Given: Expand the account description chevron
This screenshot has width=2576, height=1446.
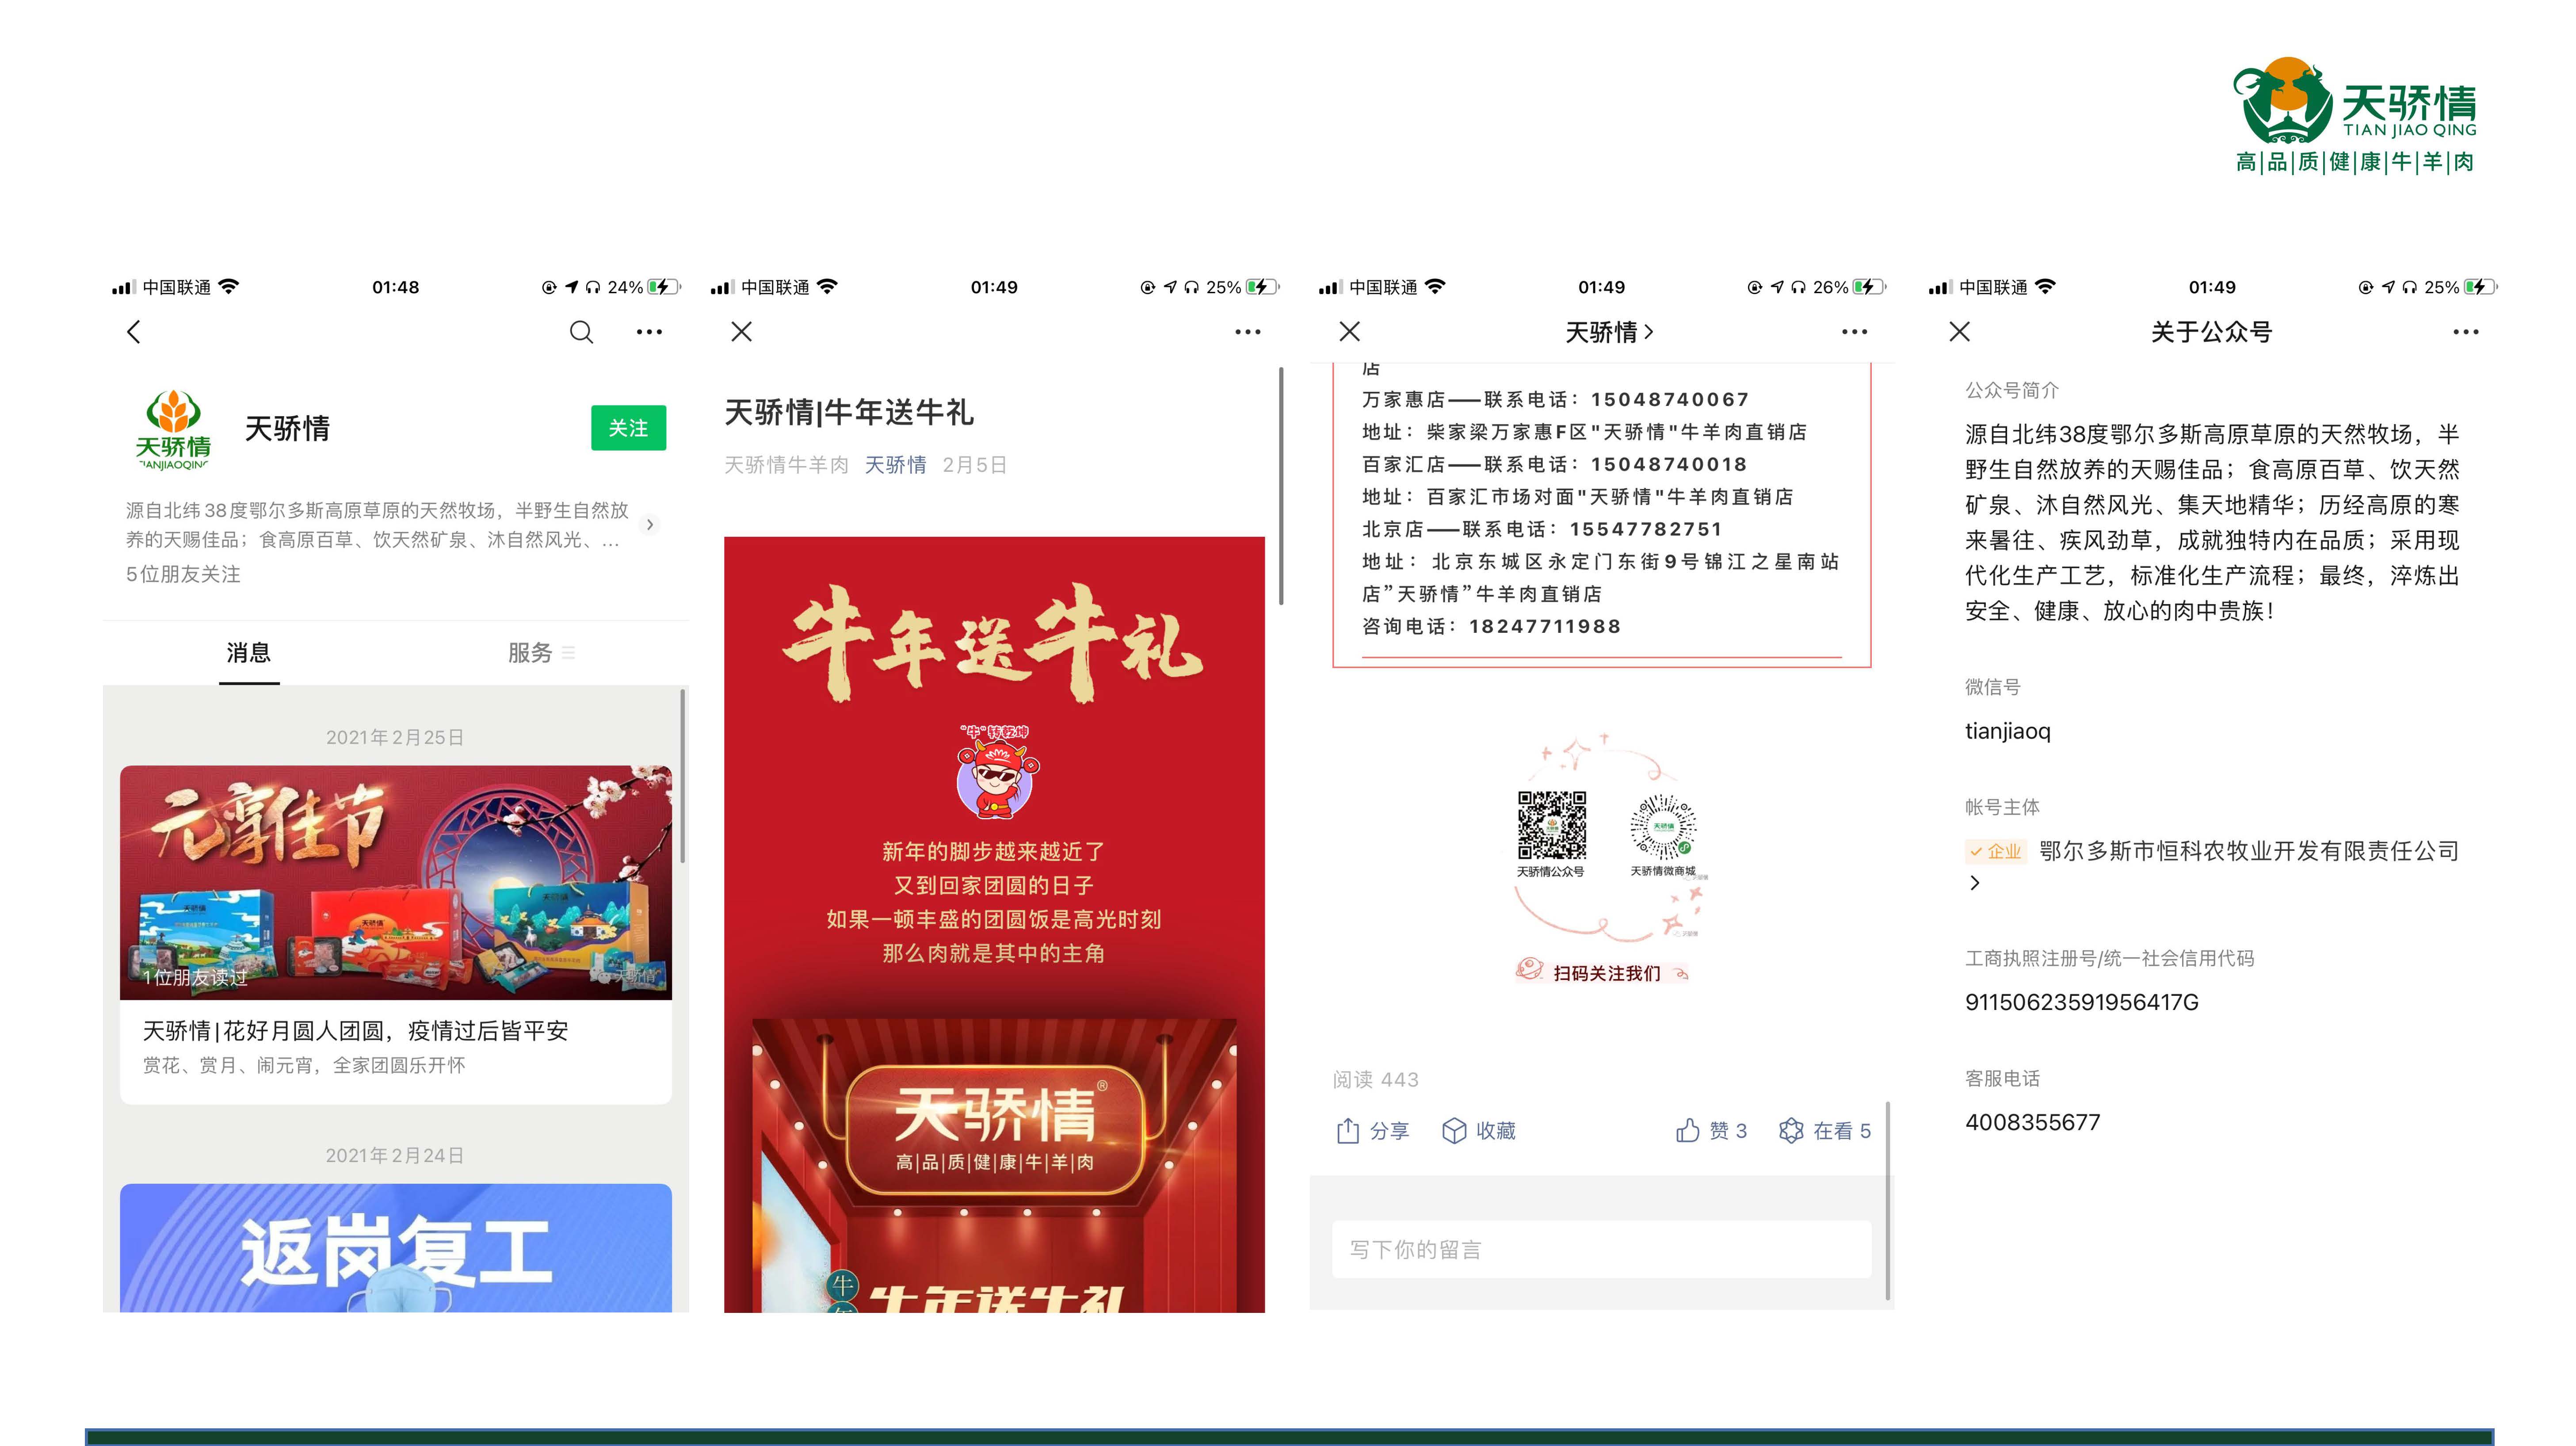Looking at the screenshot, I should click(650, 525).
